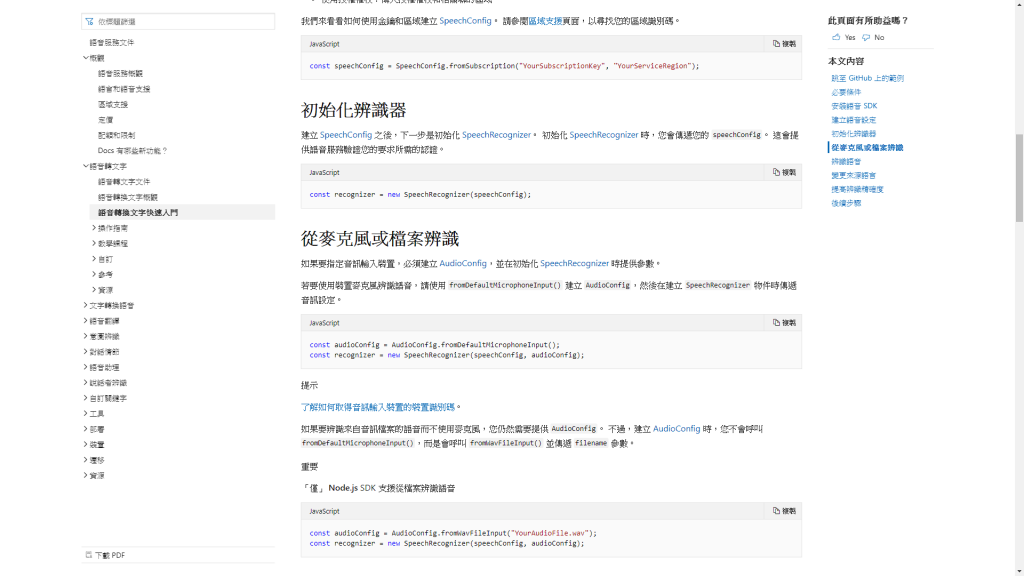Viewport: 1024px width, 576px height.
Task: Open SpeechRecognizer link before 時提供參數
Action: [574, 263]
